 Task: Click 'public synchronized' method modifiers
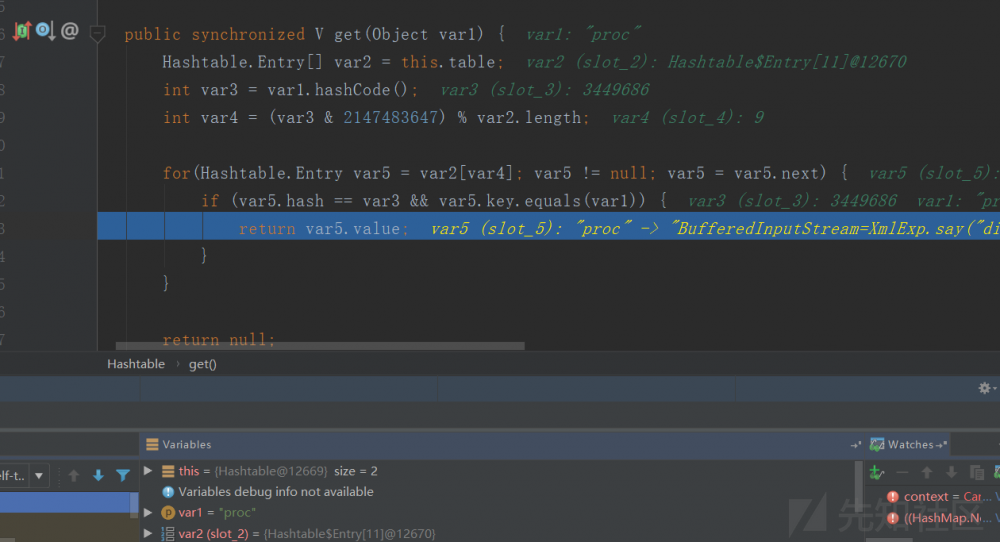click(x=215, y=34)
